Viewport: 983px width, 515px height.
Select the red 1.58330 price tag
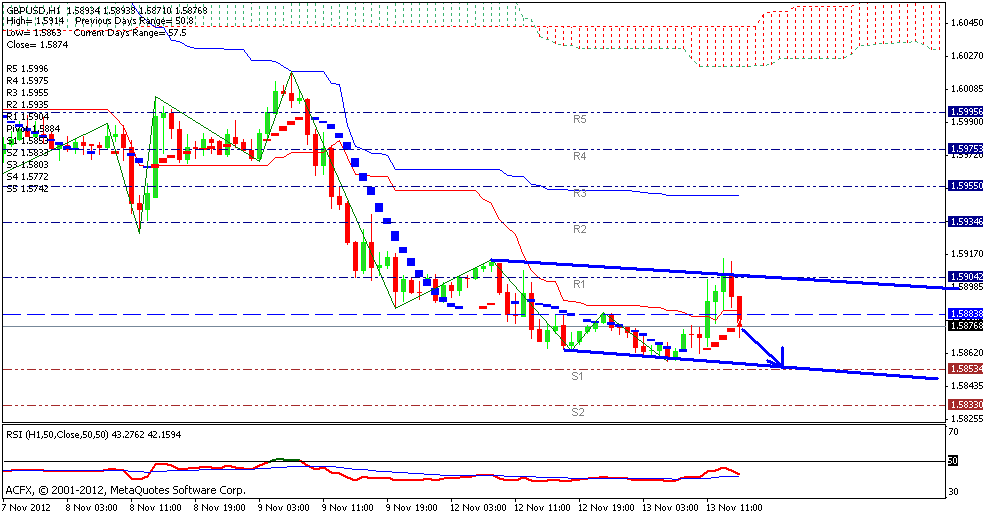click(964, 404)
